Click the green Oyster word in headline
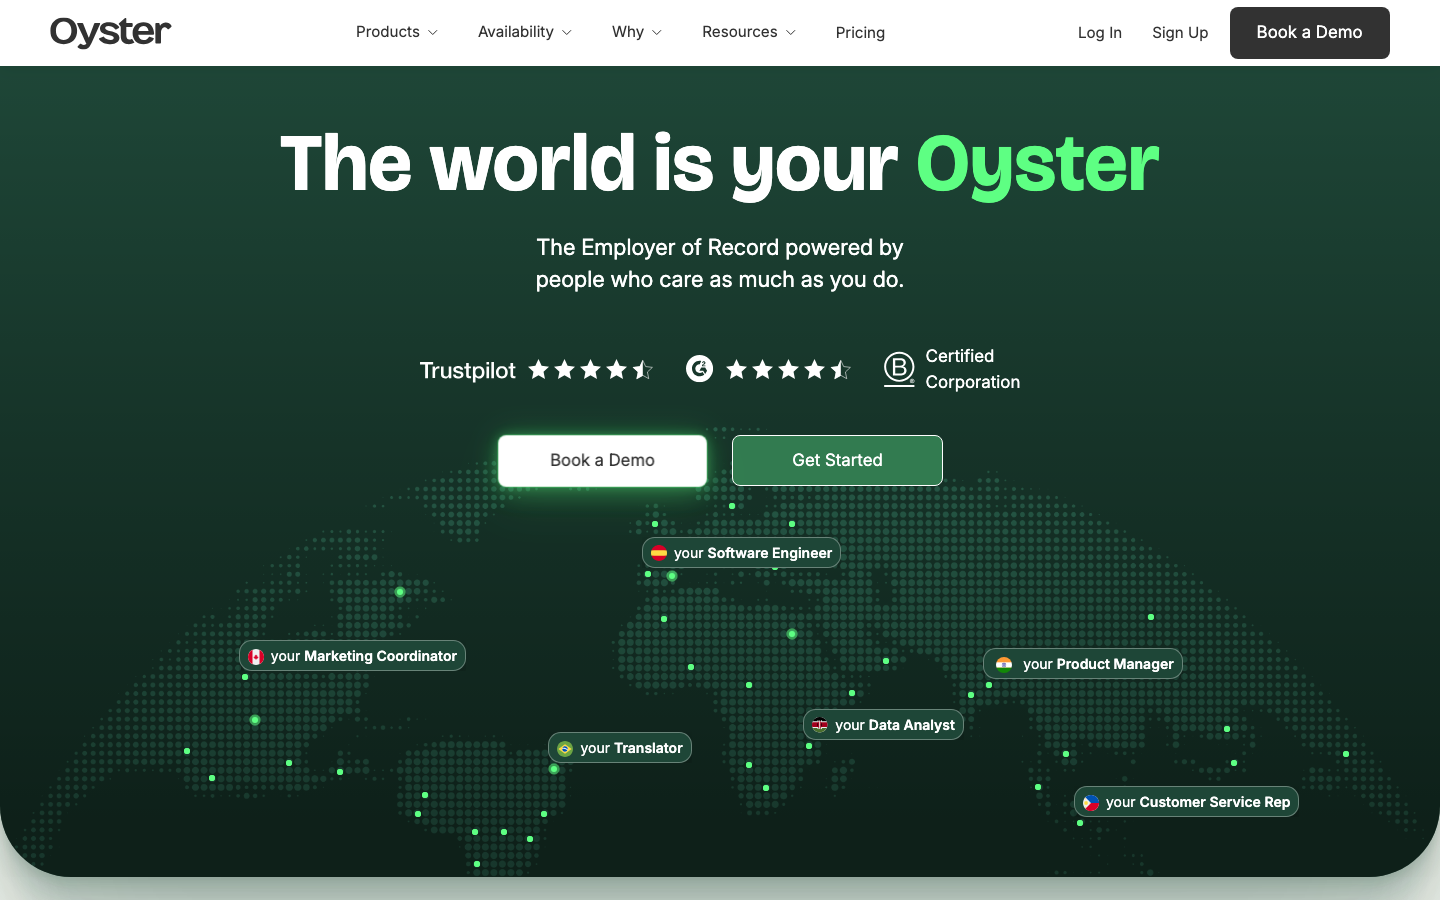 [x=1037, y=167]
